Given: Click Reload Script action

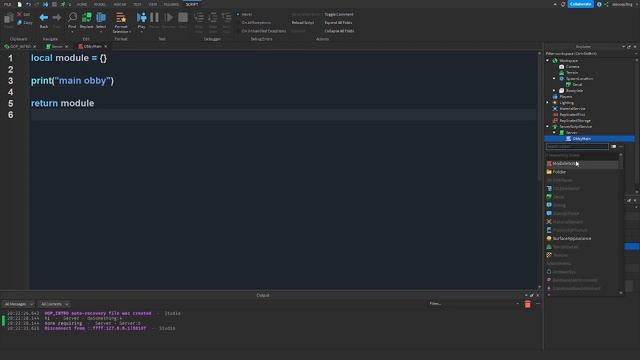Looking at the screenshot, I should click(x=303, y=22).
